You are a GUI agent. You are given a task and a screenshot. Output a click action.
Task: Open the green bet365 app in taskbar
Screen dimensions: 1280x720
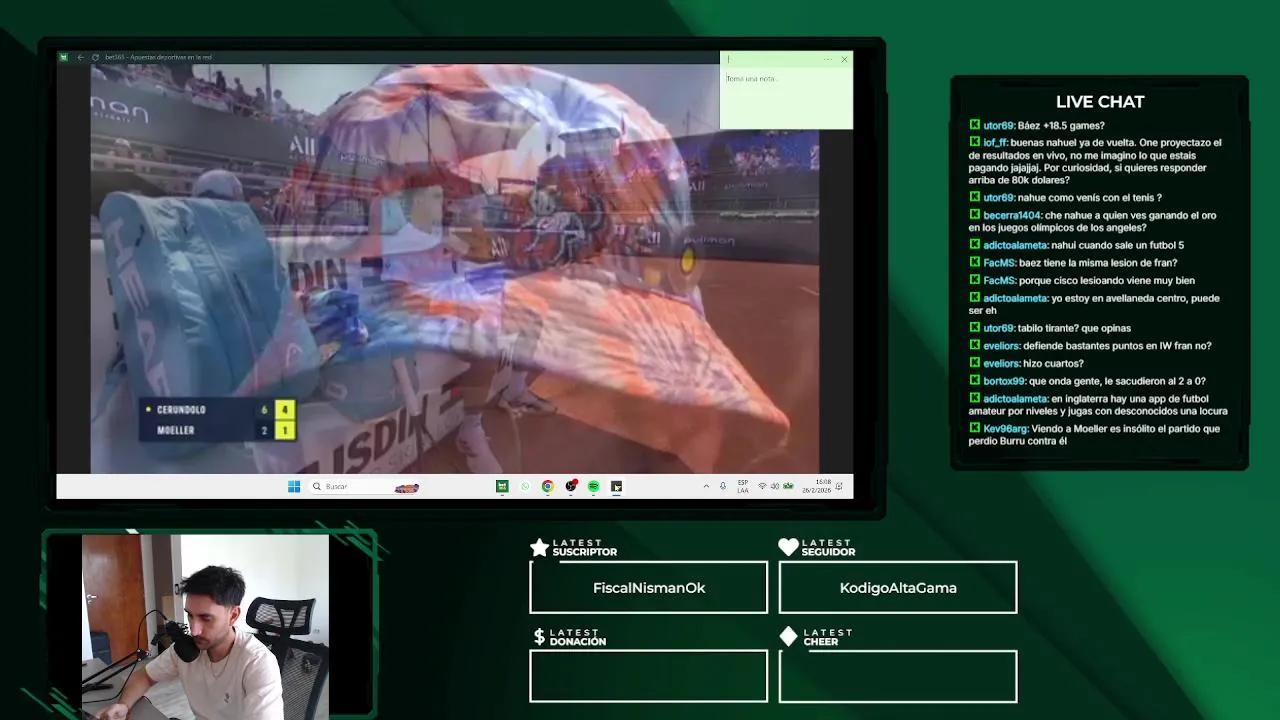502,486
